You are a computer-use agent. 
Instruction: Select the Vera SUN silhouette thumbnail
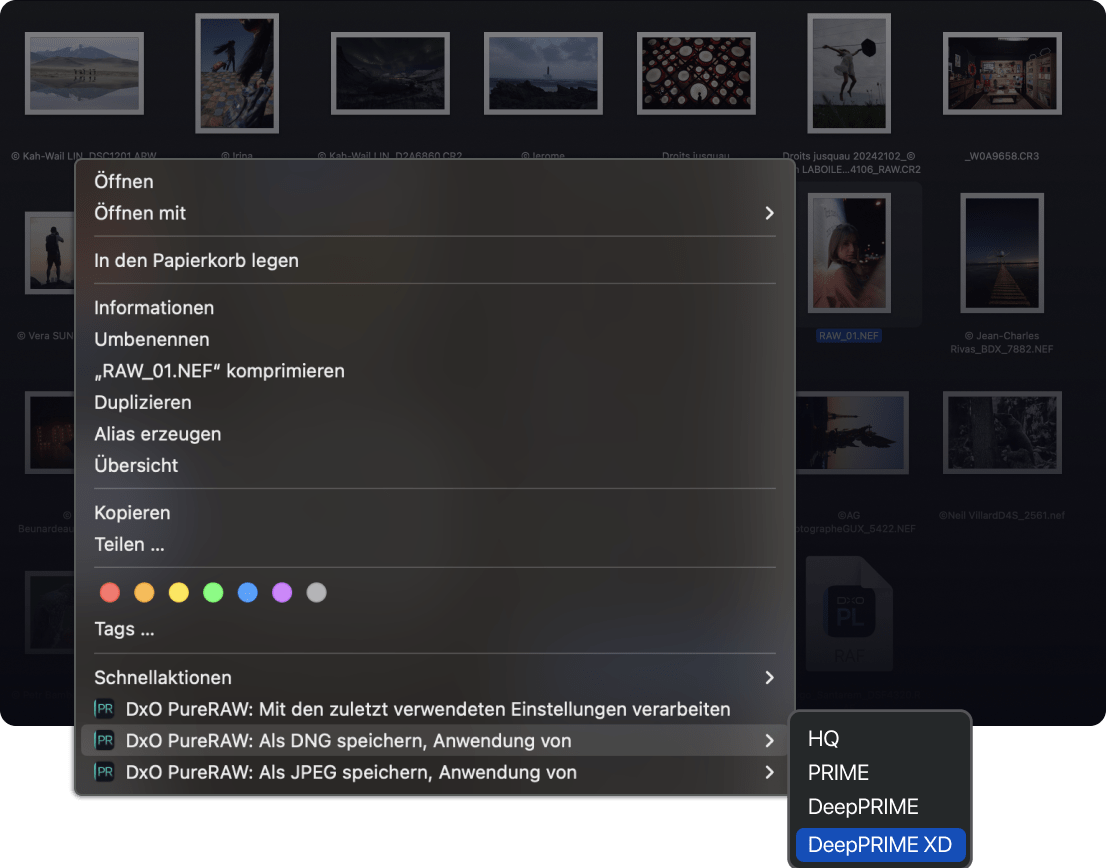pyautogui.click(x=50, y=252)
